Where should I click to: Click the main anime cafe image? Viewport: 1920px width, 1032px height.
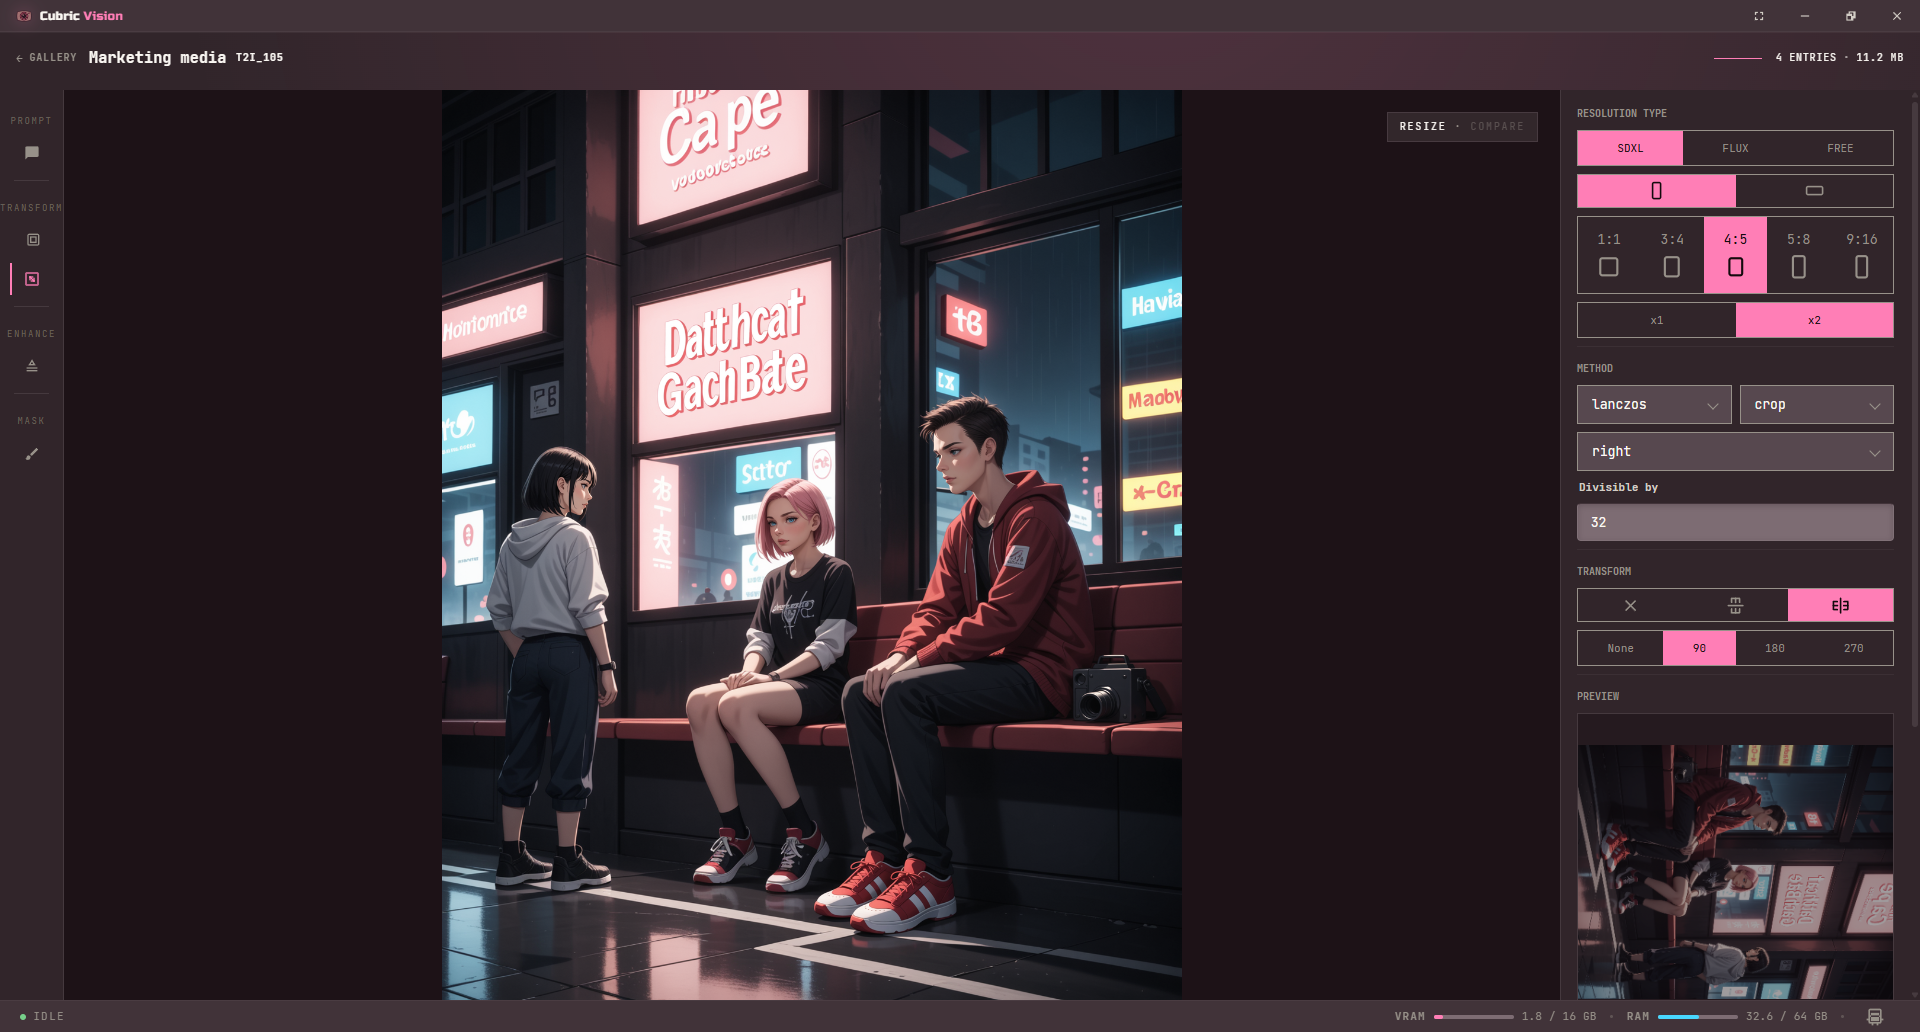(812, 545)
